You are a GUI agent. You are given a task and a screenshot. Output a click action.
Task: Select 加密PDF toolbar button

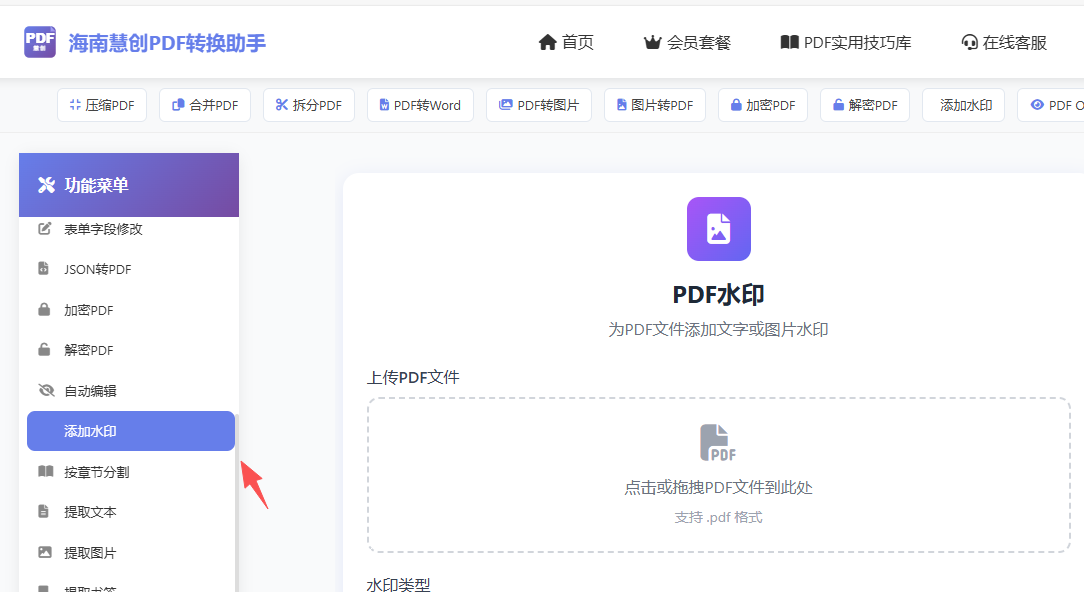pos(763,105)
